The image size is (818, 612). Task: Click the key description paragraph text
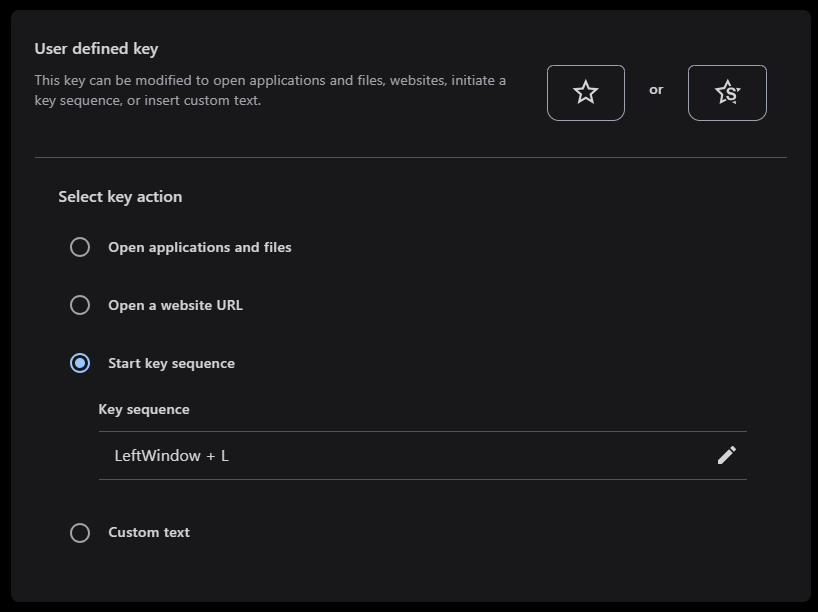click(270, 90)
